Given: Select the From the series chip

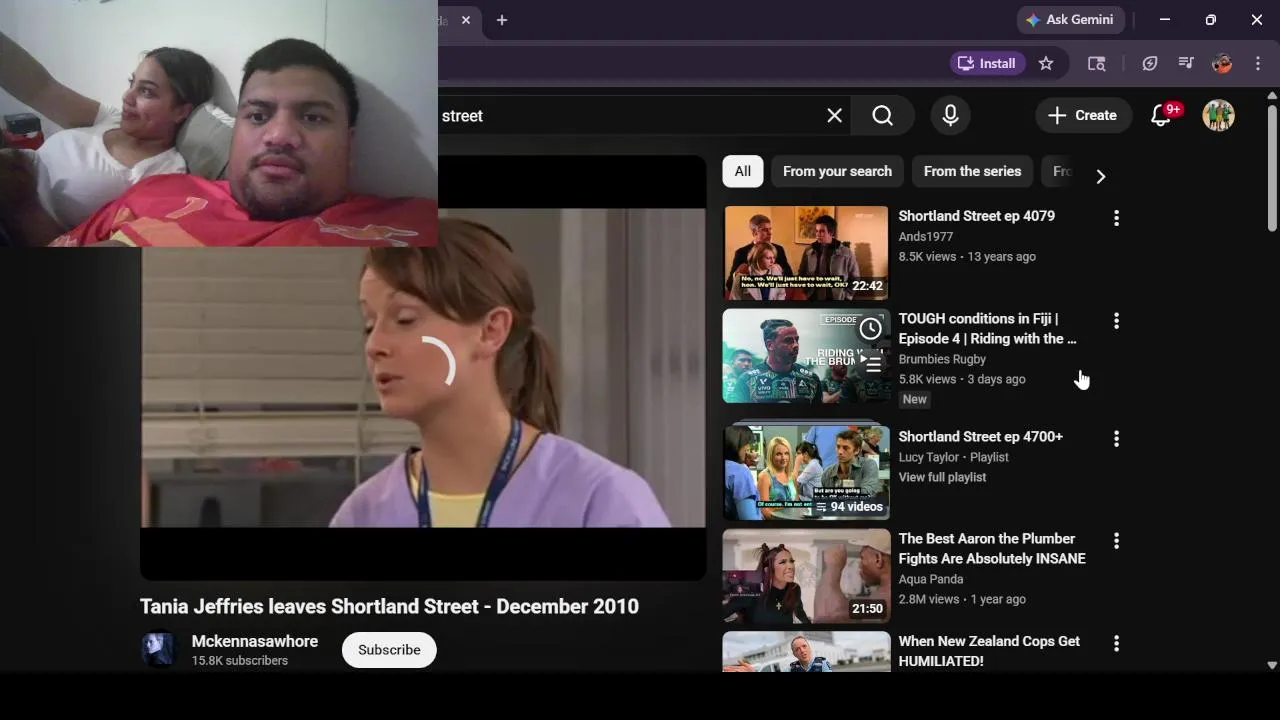Looking at the screenshot, I should point(972,171).
